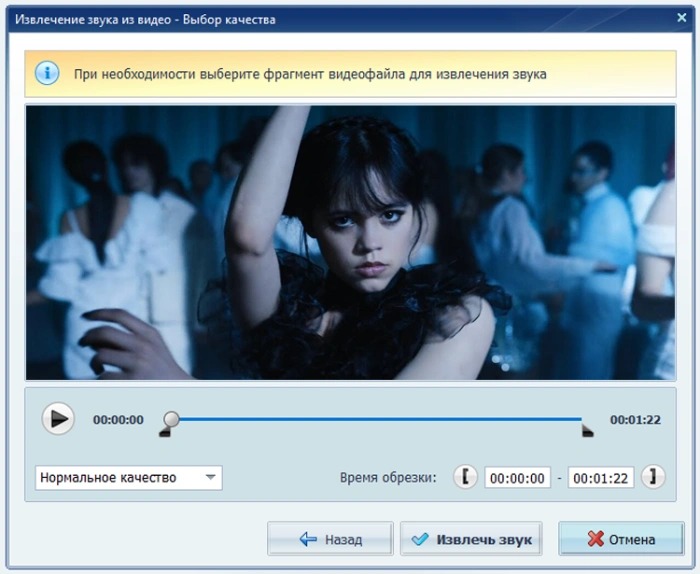Click the right trim end marker
This screenshot has width=700, height=574.
coord(588,431)
